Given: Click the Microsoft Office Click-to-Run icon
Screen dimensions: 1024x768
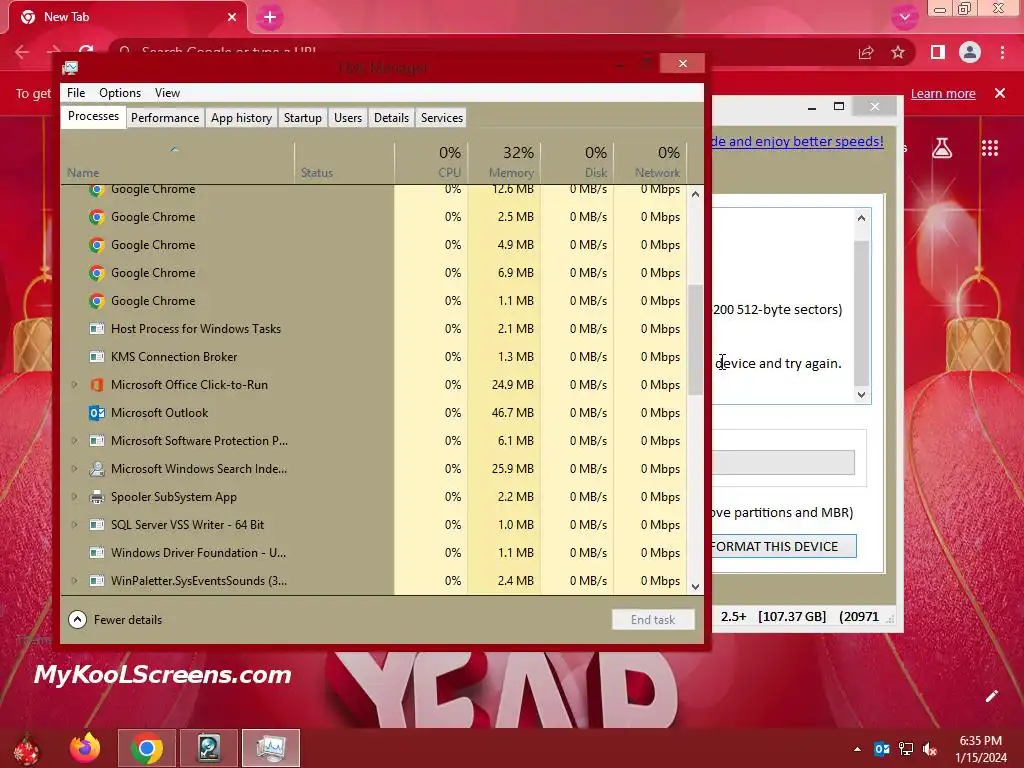Looking at the screenshot, I should point(97,385).
